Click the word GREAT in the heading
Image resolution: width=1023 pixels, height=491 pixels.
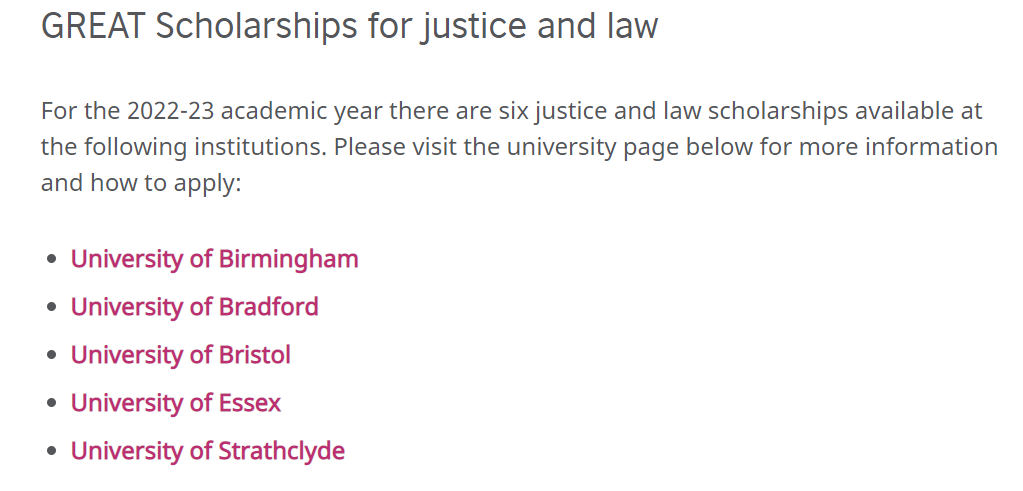pyautogui.click(x=93, y=25)
